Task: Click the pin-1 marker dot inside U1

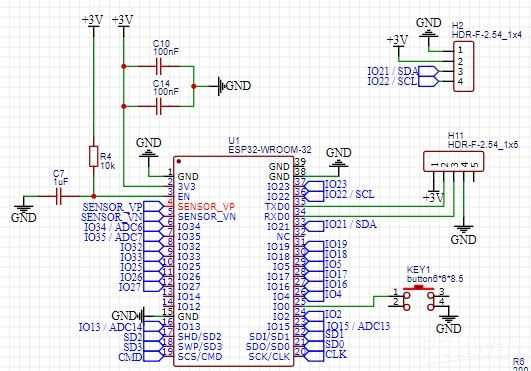Action: 179,162
